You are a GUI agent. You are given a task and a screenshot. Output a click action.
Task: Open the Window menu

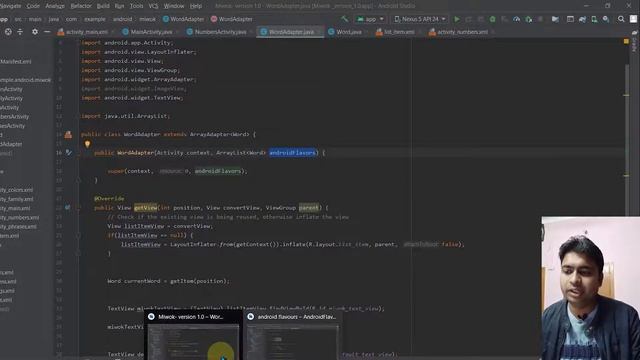tap(174, 6)
